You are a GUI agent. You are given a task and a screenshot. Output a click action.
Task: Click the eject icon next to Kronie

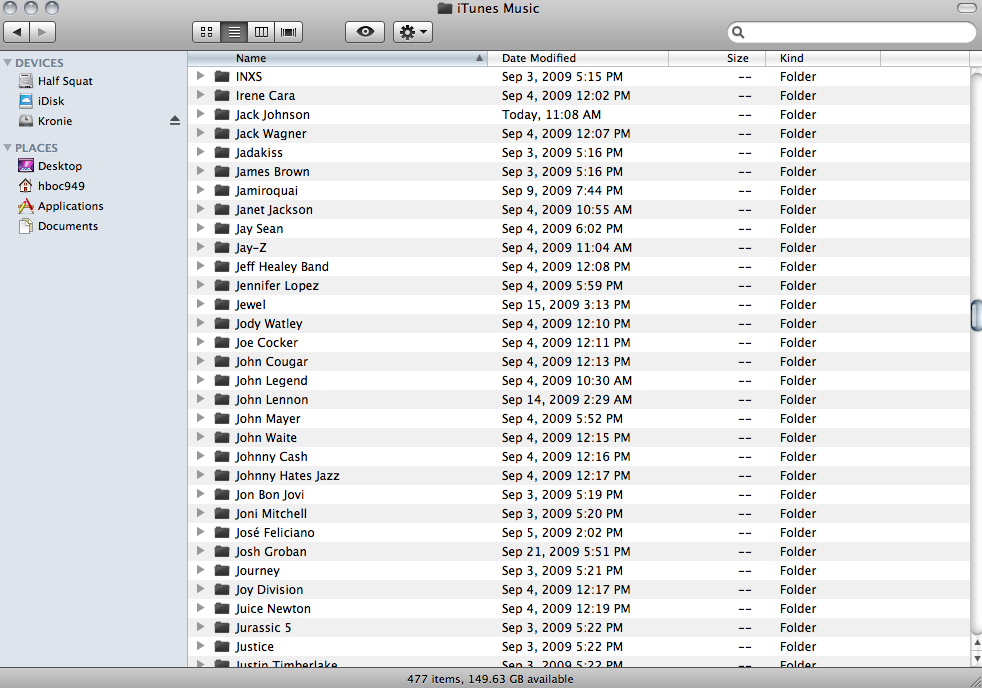pyautogui.click(x=175, y=120)
